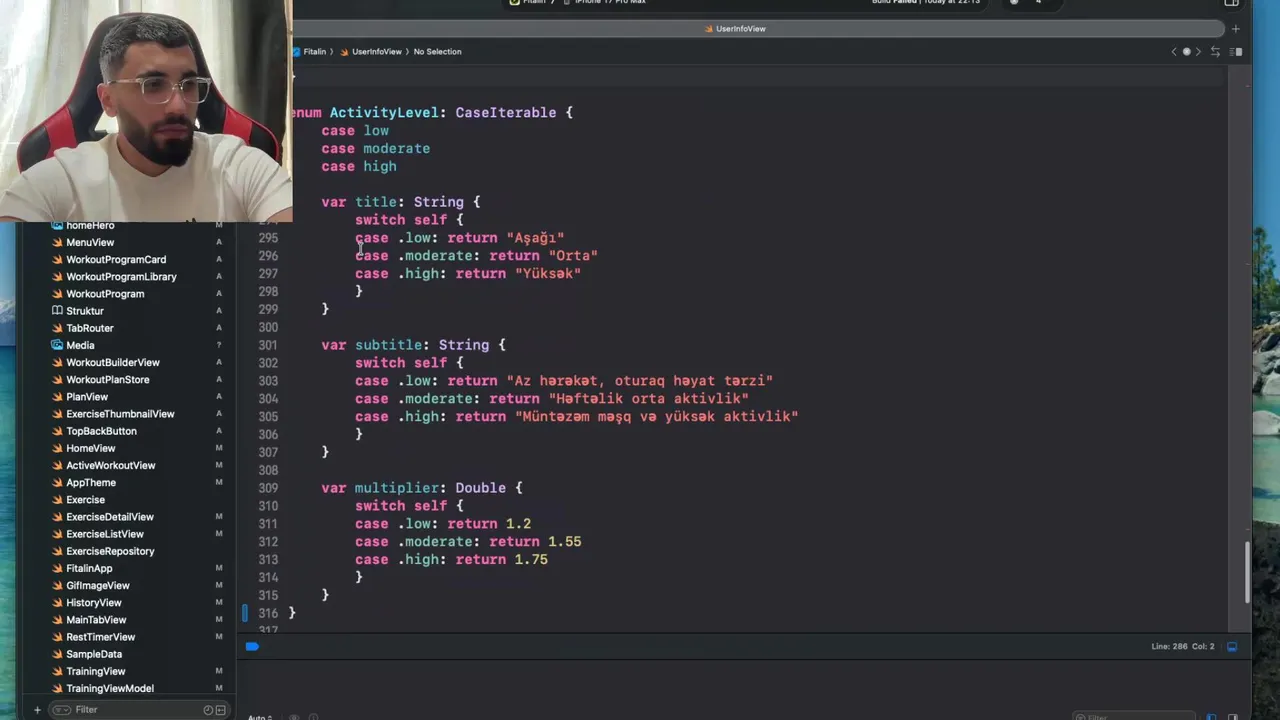This screenshot has width=1280, height=720.
Task: Toggle source-control status filter icon
Action: pos(220,710)
